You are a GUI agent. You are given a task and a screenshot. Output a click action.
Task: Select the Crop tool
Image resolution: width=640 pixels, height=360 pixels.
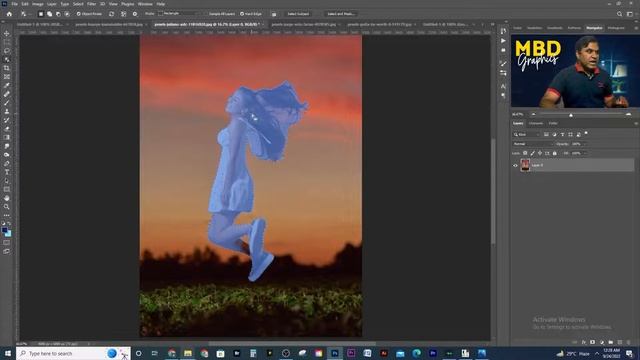(x=7, y=68)
